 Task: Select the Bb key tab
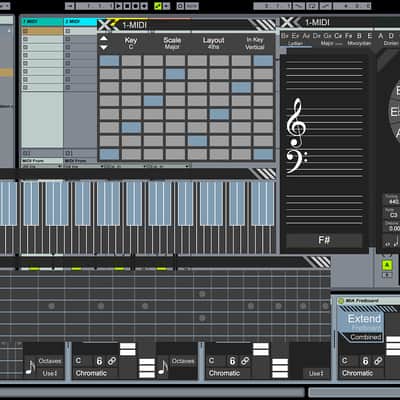285,36
